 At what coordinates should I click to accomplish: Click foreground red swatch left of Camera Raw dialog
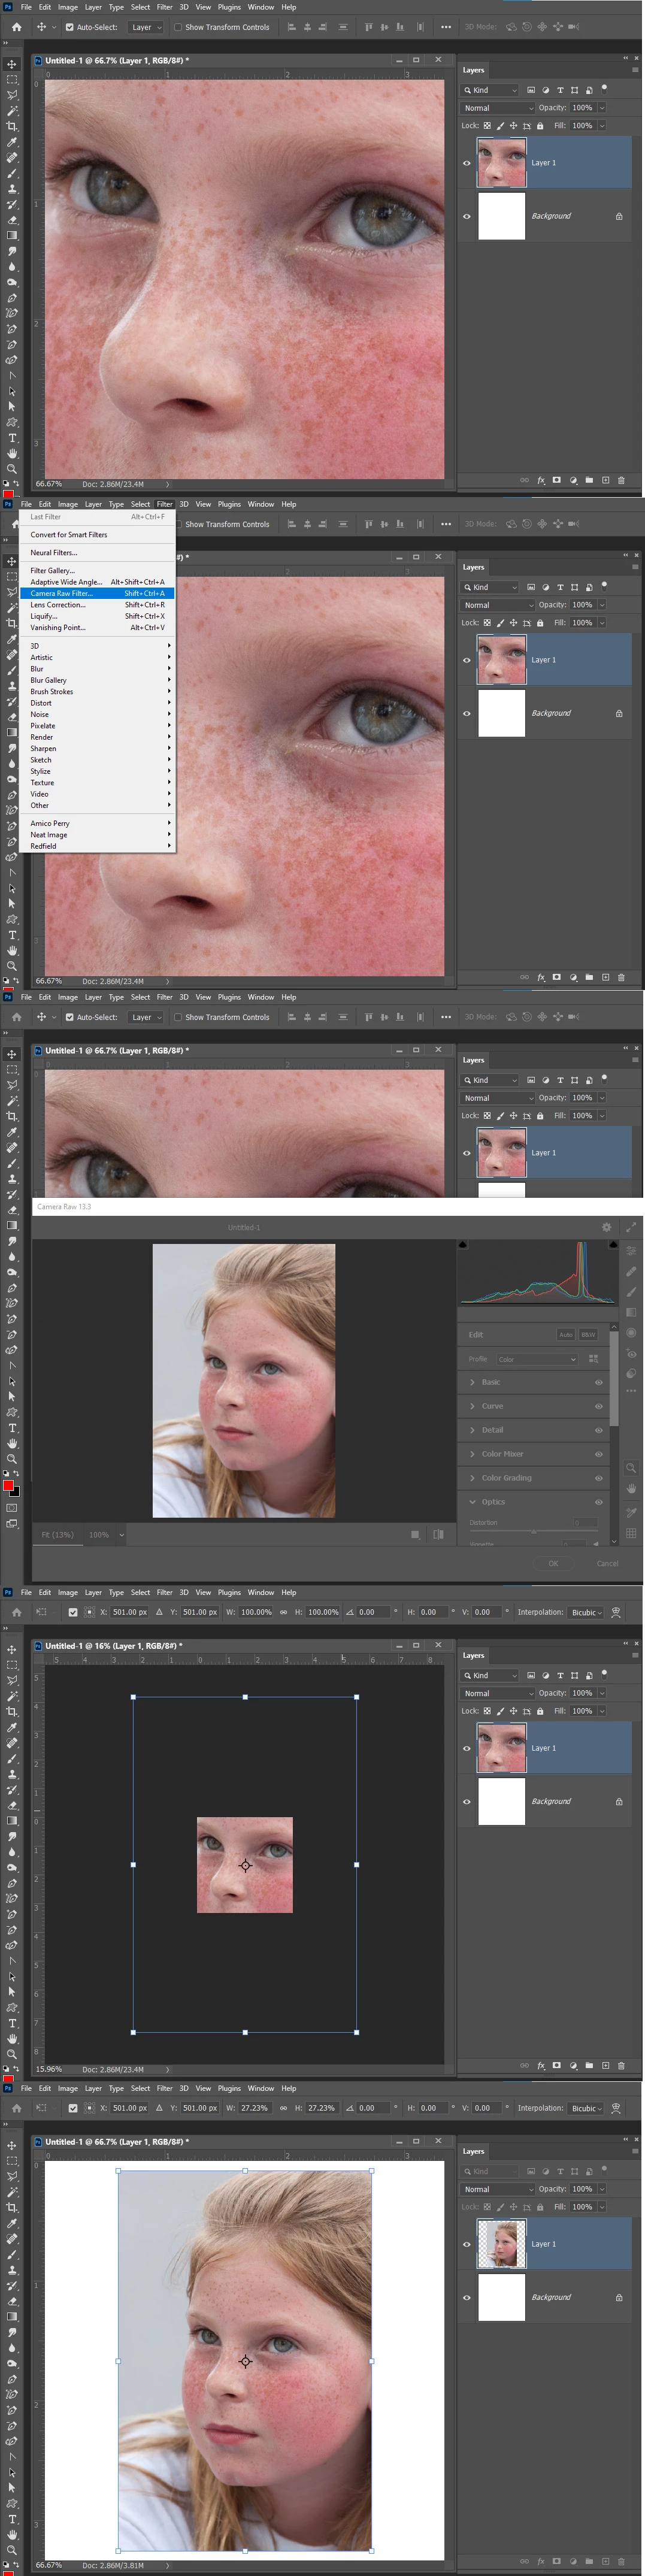(8, 1486)
